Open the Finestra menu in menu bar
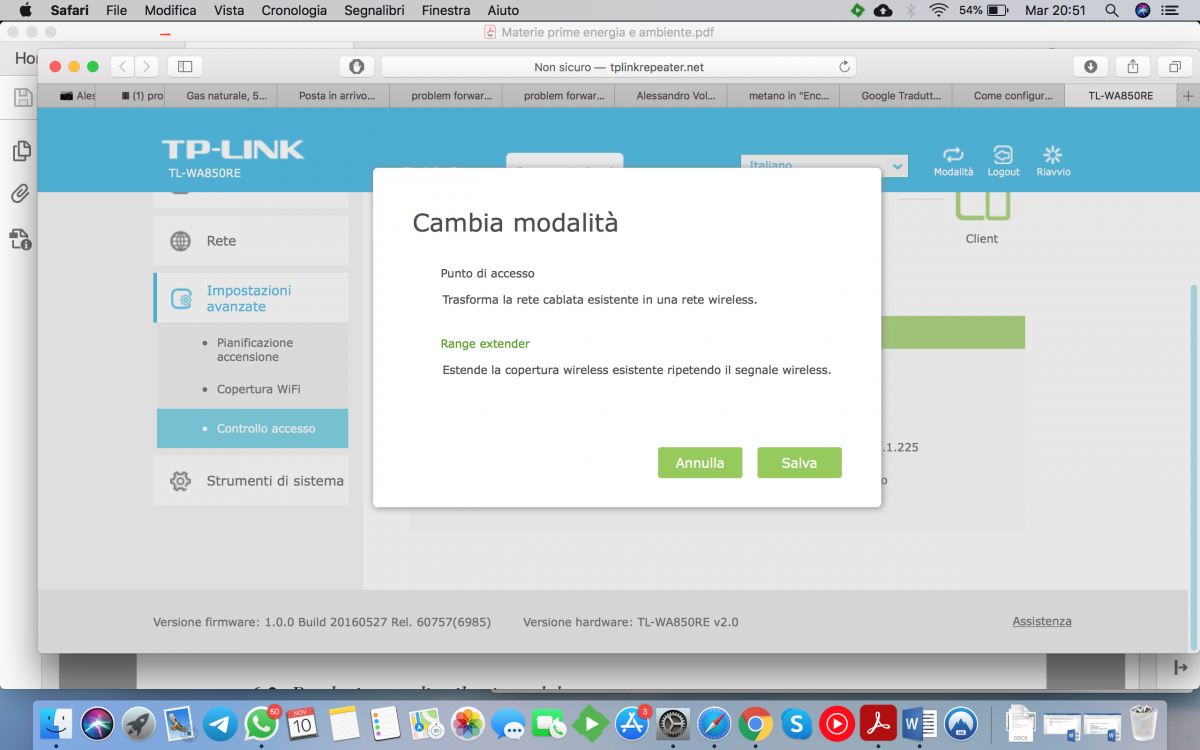 point(446,10)
